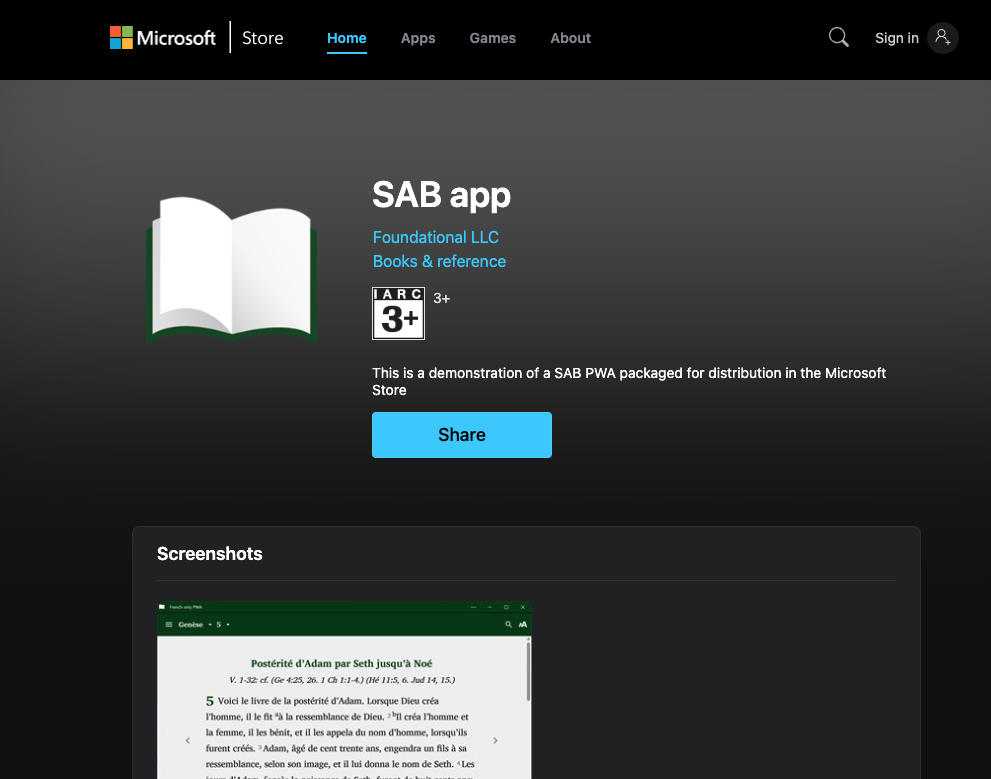The height and width of the screenshot is (779, 991).
Task: Go to the Home tab
Action: (x=346, y=38)
